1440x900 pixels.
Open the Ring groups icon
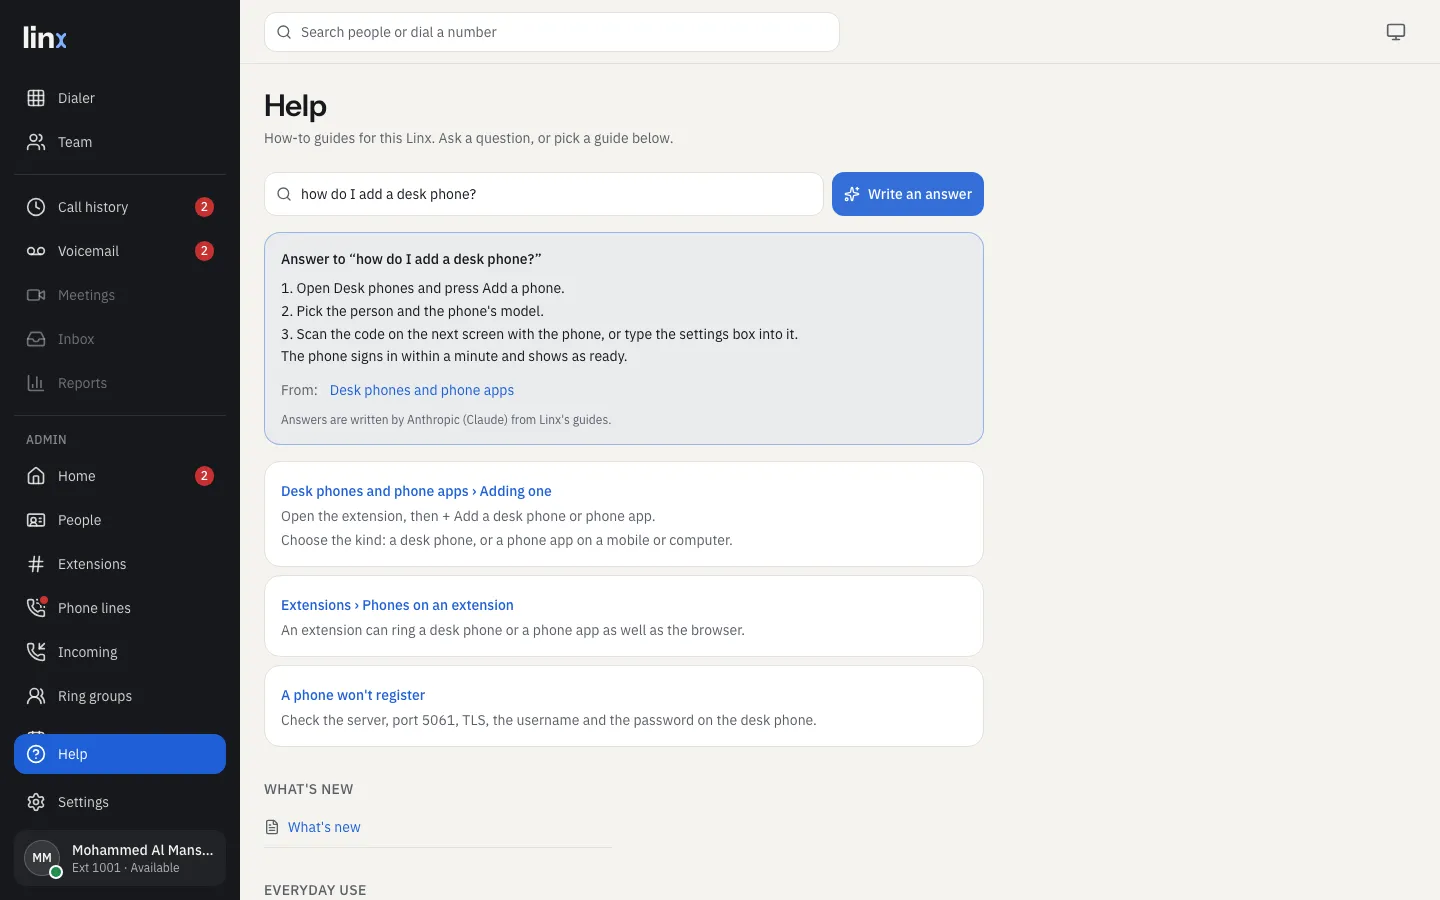(x=36, y=696)
